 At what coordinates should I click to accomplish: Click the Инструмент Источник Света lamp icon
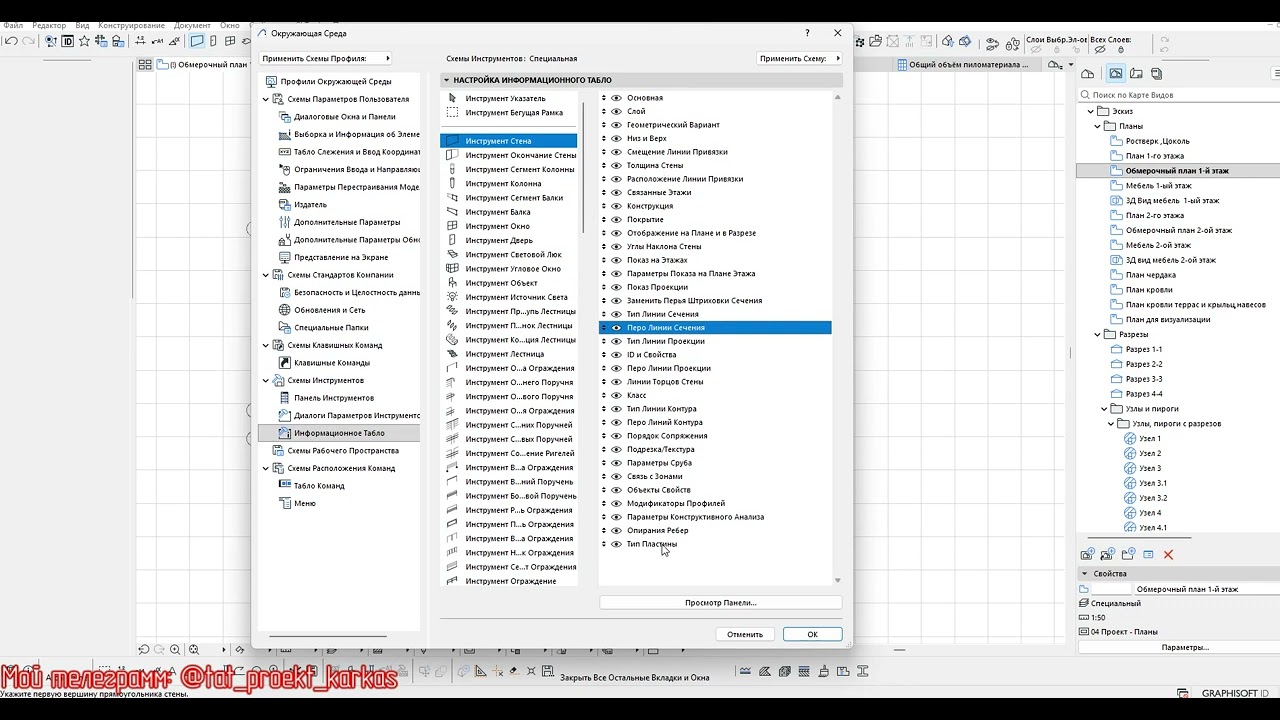(452, 297)
